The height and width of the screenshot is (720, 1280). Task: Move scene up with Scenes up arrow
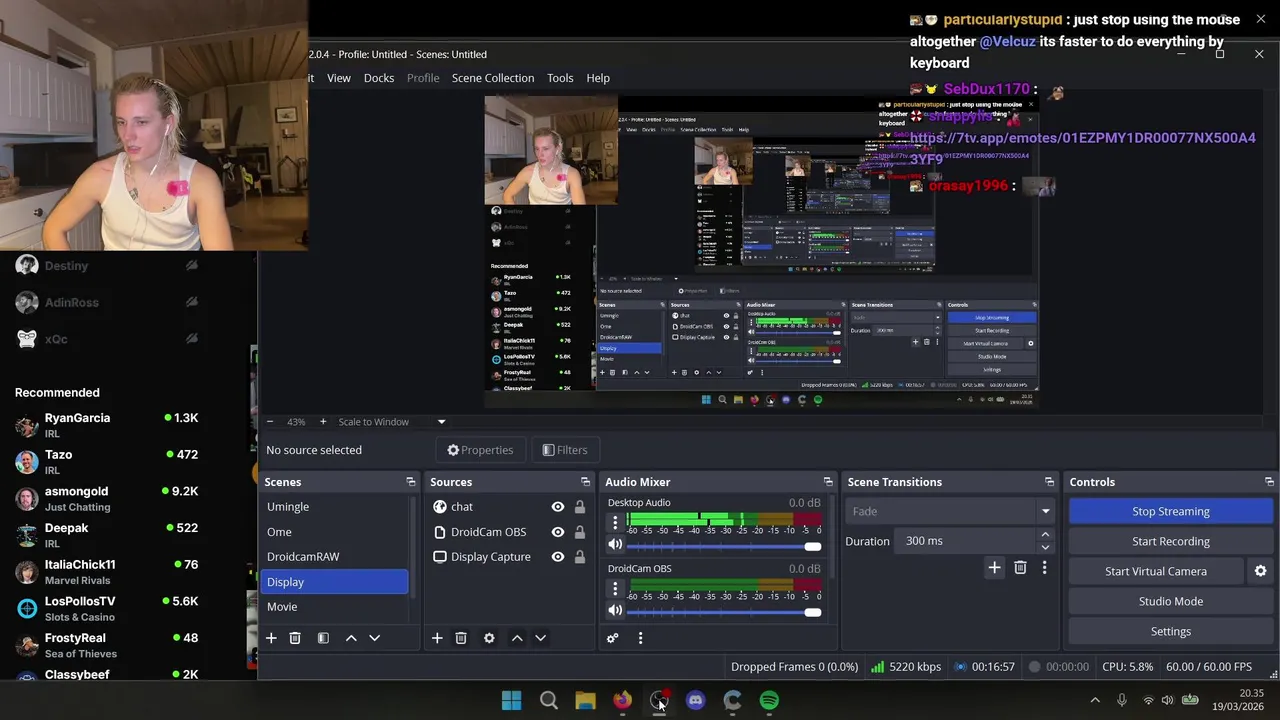point(351,638)
